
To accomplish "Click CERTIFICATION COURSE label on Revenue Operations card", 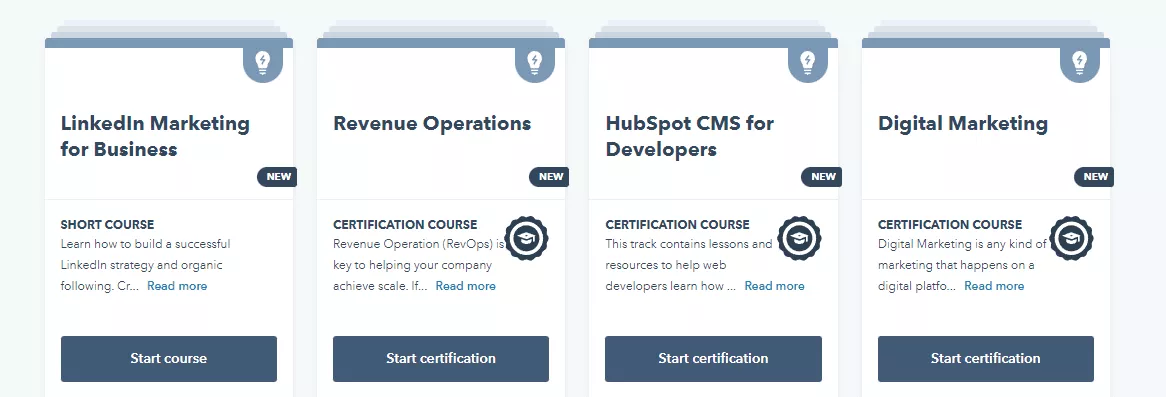I will point(405,225).
